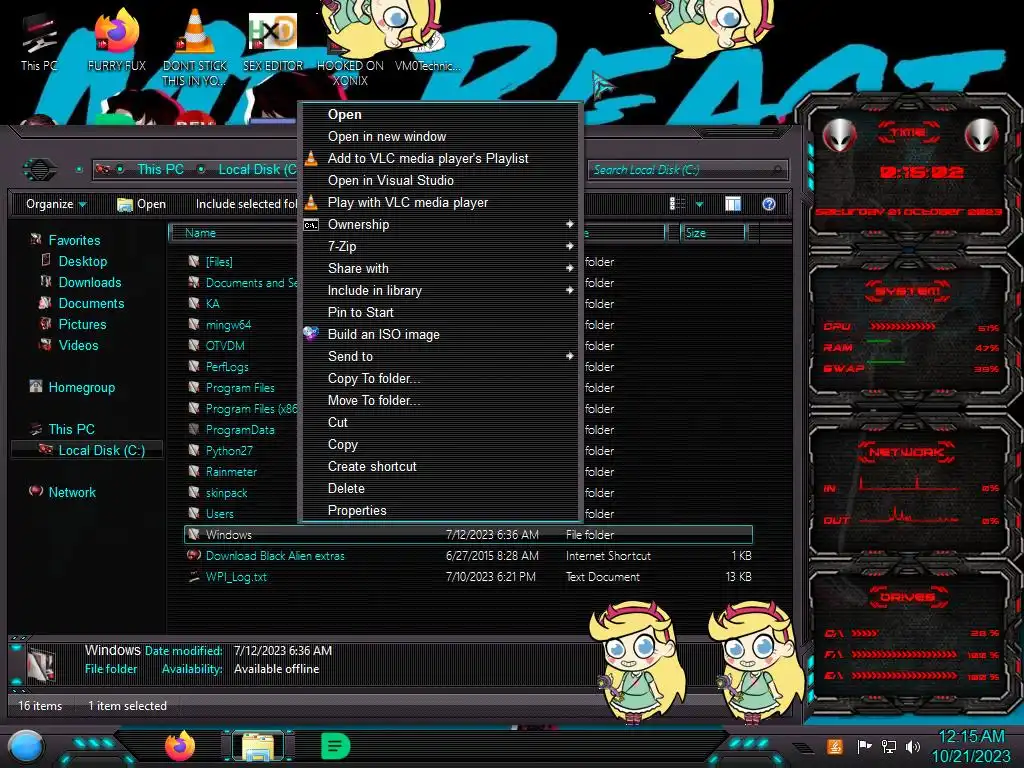Select the mingw64 folder
This screenshot has height=768, width=1024.
click(228, 325)
